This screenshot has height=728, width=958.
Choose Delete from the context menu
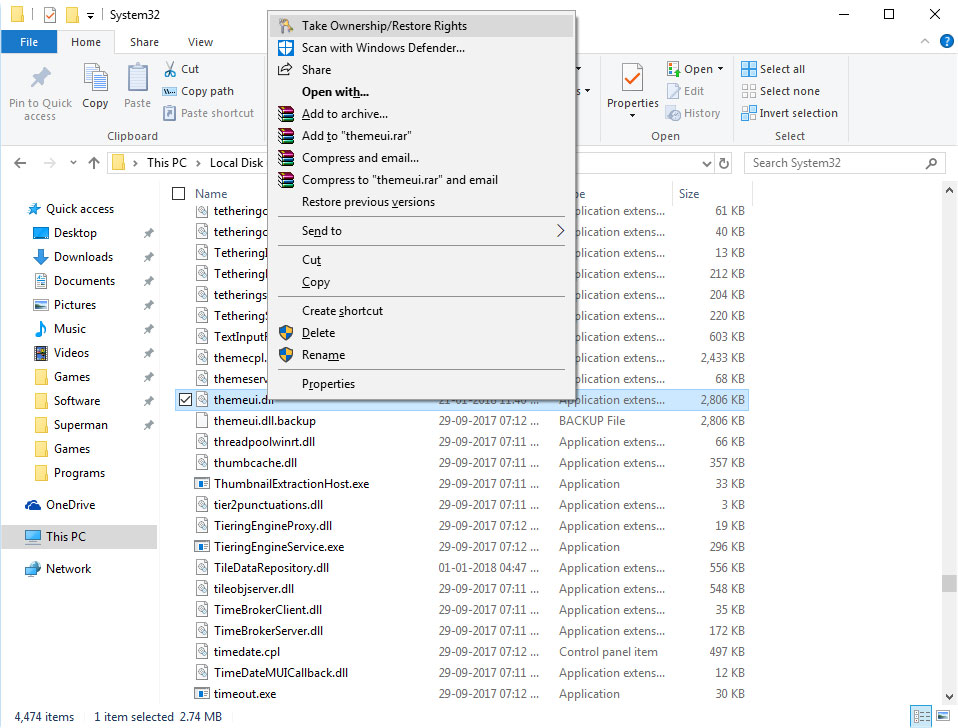(x=421, y=333)
